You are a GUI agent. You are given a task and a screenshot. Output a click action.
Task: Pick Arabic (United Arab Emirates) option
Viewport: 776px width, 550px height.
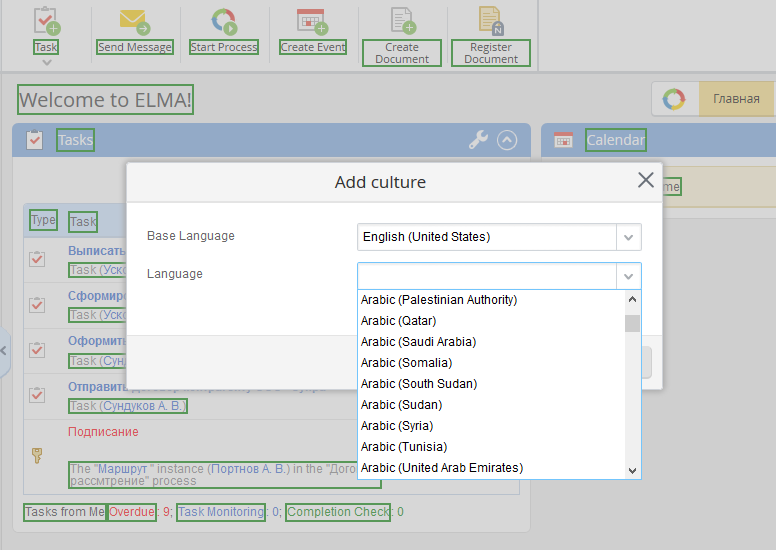tap(441, 468)
